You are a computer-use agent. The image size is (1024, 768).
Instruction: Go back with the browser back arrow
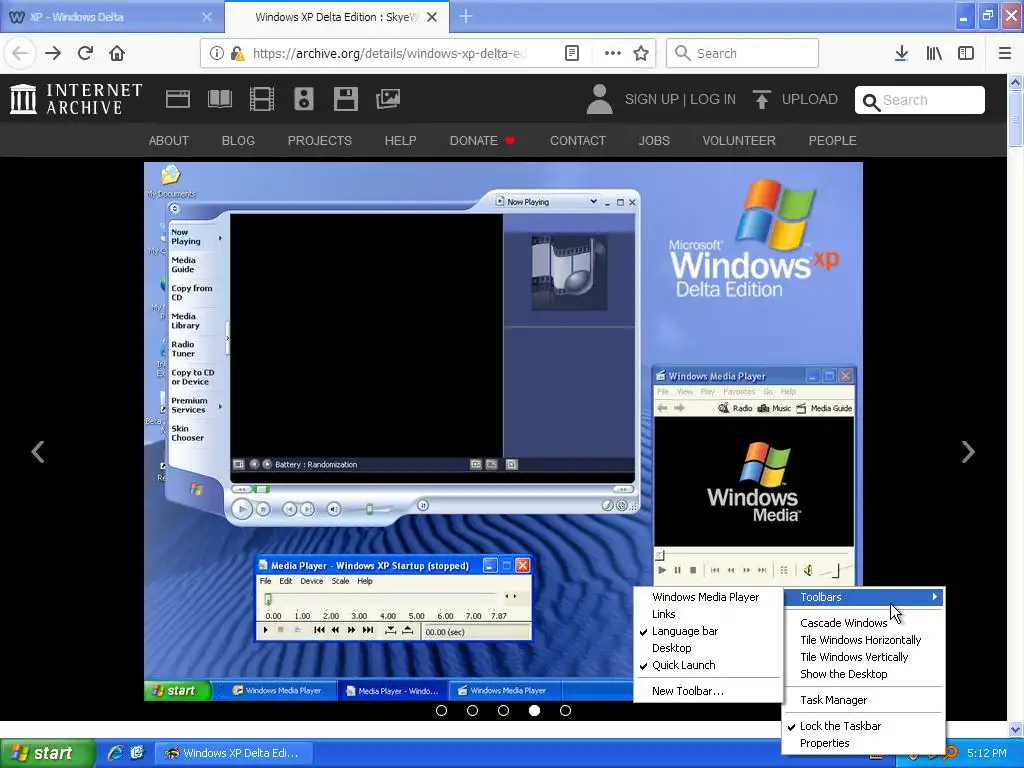tap(20, 53)
